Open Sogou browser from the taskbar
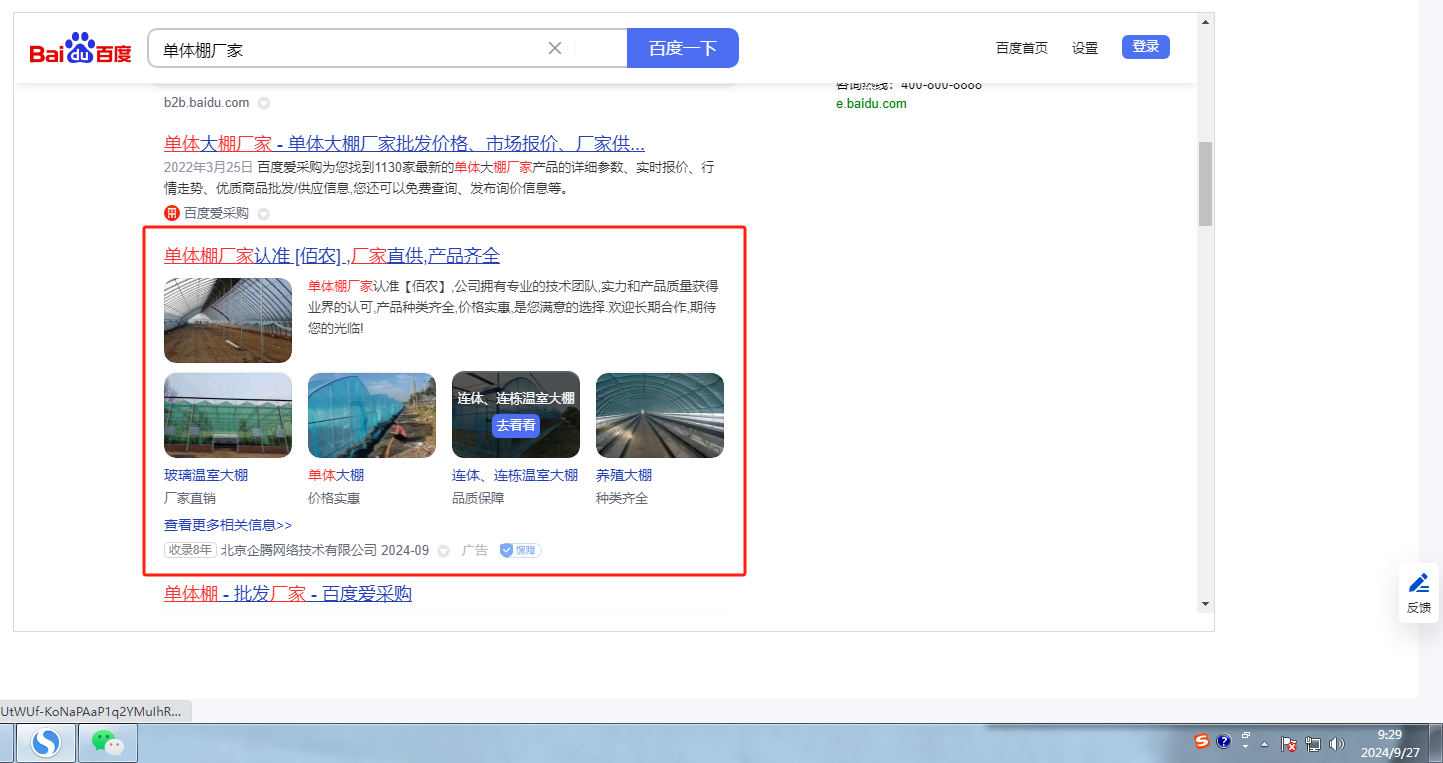The height and width of the screenshot is (763, 1443). click(46, 742)
